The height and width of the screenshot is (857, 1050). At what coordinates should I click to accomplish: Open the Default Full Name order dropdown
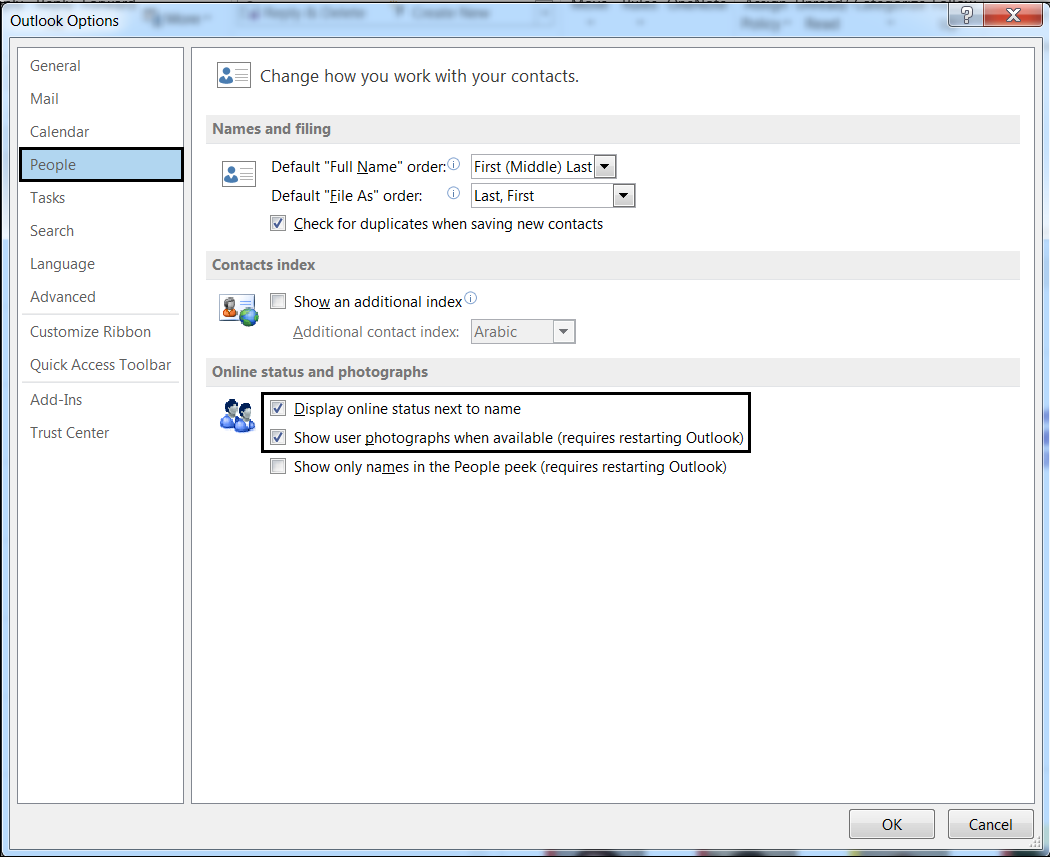605,166
